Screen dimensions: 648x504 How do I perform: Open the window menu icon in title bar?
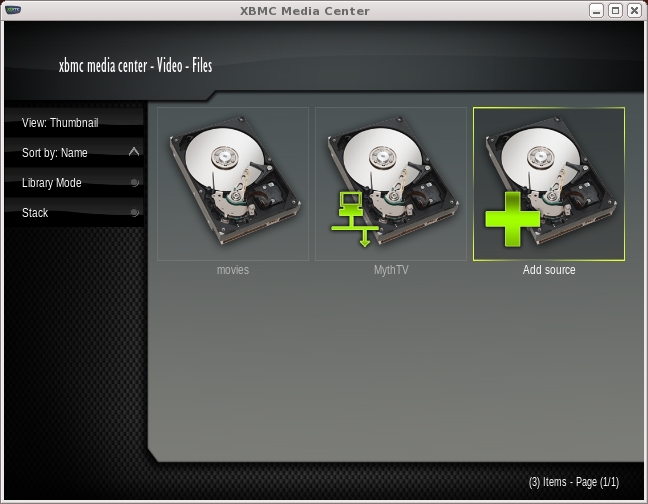click(x=12, y=11)
